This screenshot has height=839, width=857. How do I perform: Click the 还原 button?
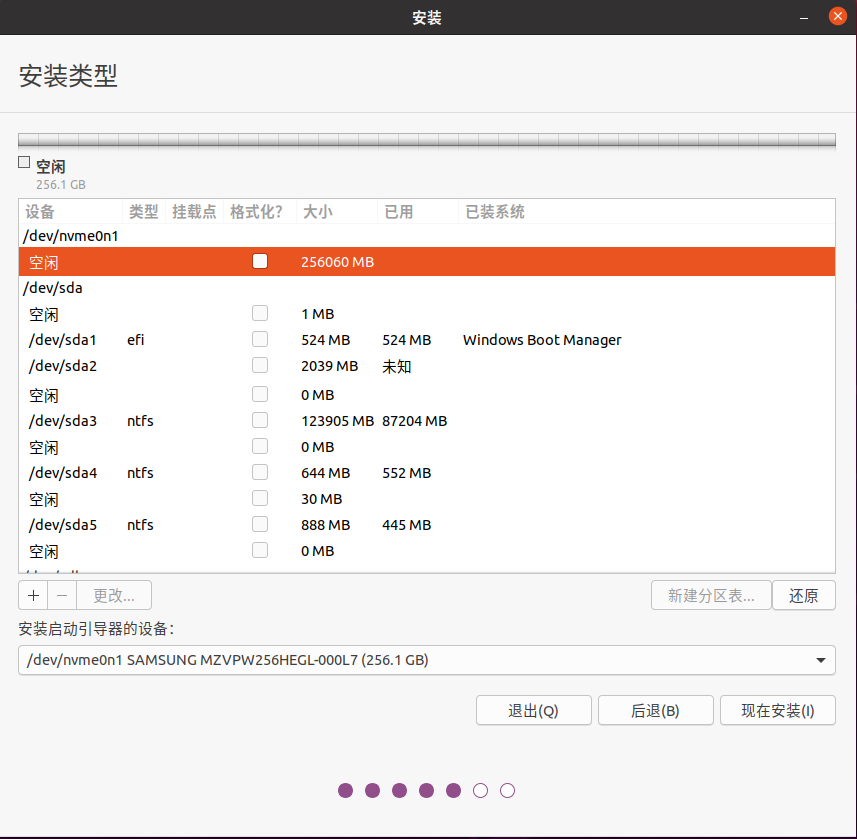pyautogui.click(x=804, y=595)
